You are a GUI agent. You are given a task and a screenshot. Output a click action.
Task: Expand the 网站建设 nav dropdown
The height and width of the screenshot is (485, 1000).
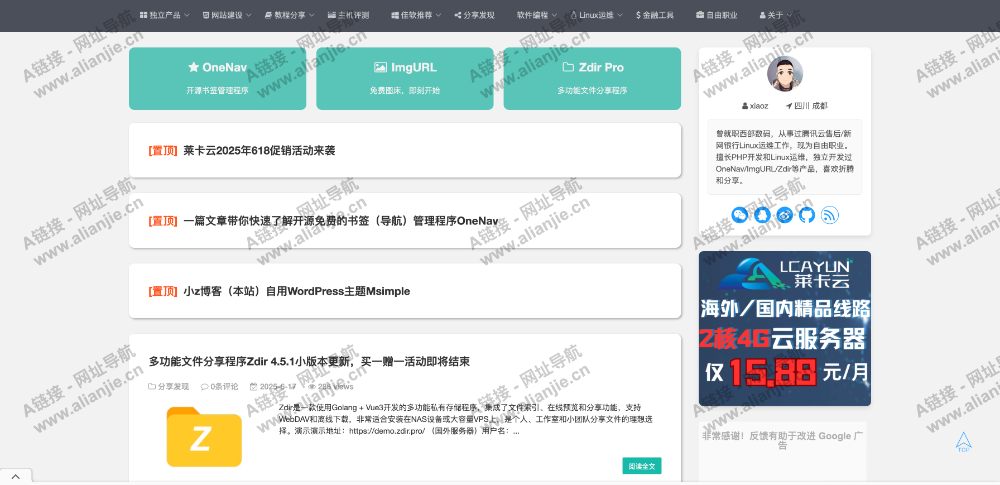pos(227,15)
